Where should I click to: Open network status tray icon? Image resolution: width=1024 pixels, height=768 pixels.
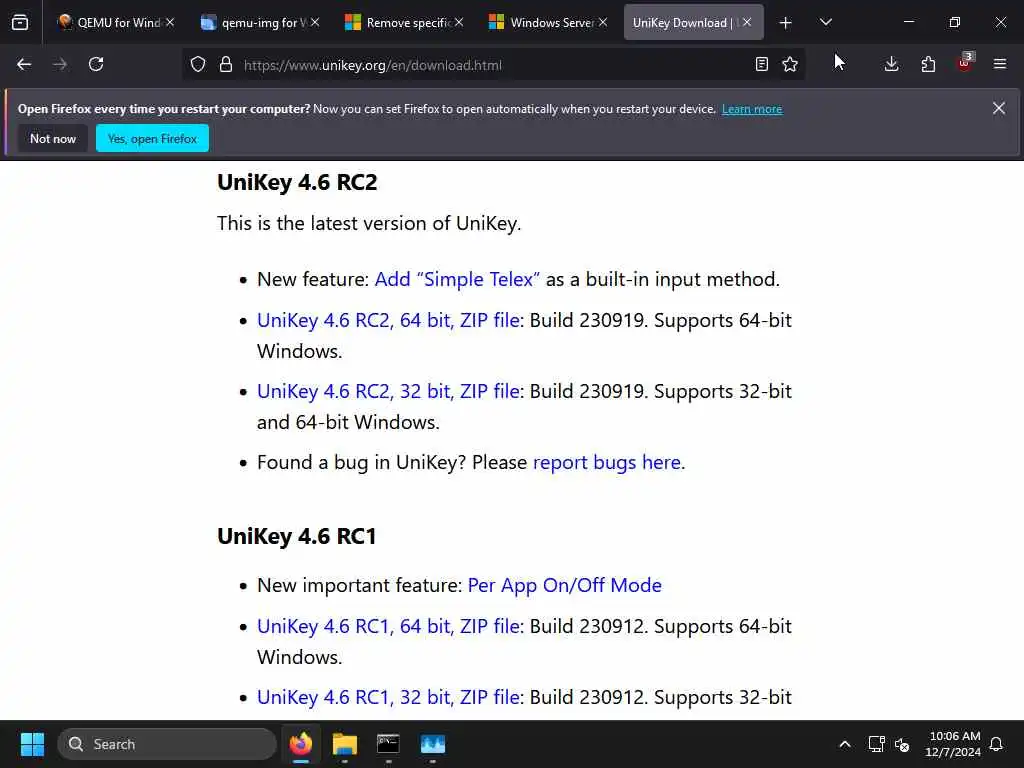point(876,744)
